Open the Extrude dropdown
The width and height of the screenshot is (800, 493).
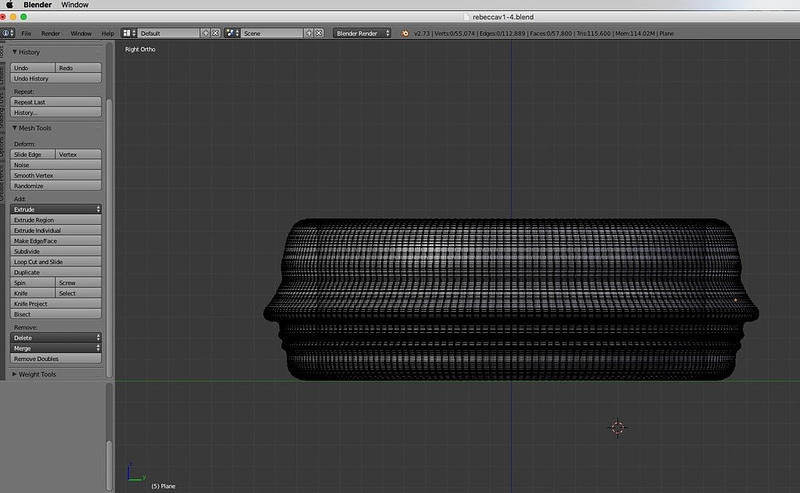[x=56, y=209]
